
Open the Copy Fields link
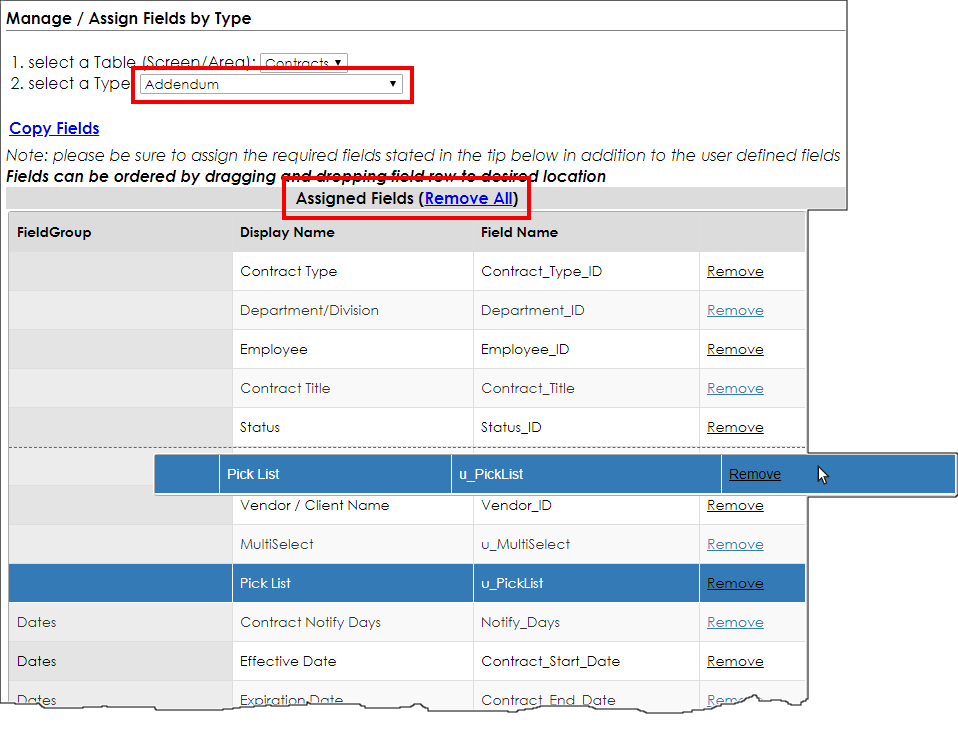(54, 128)
